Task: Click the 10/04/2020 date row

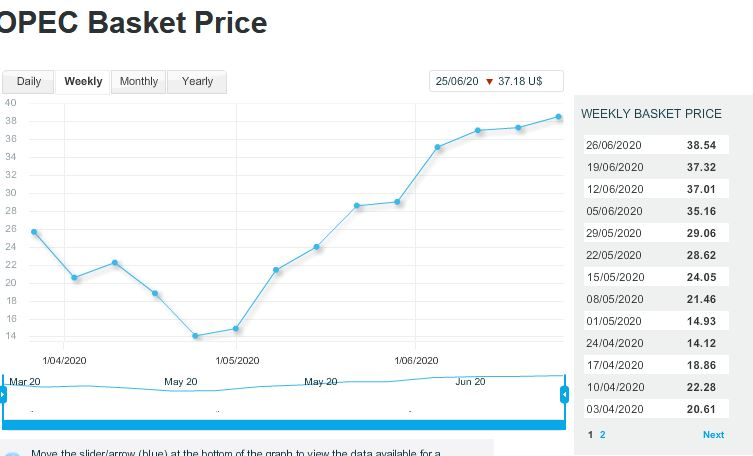Action: pyautogui.click(x=656, y=387)
